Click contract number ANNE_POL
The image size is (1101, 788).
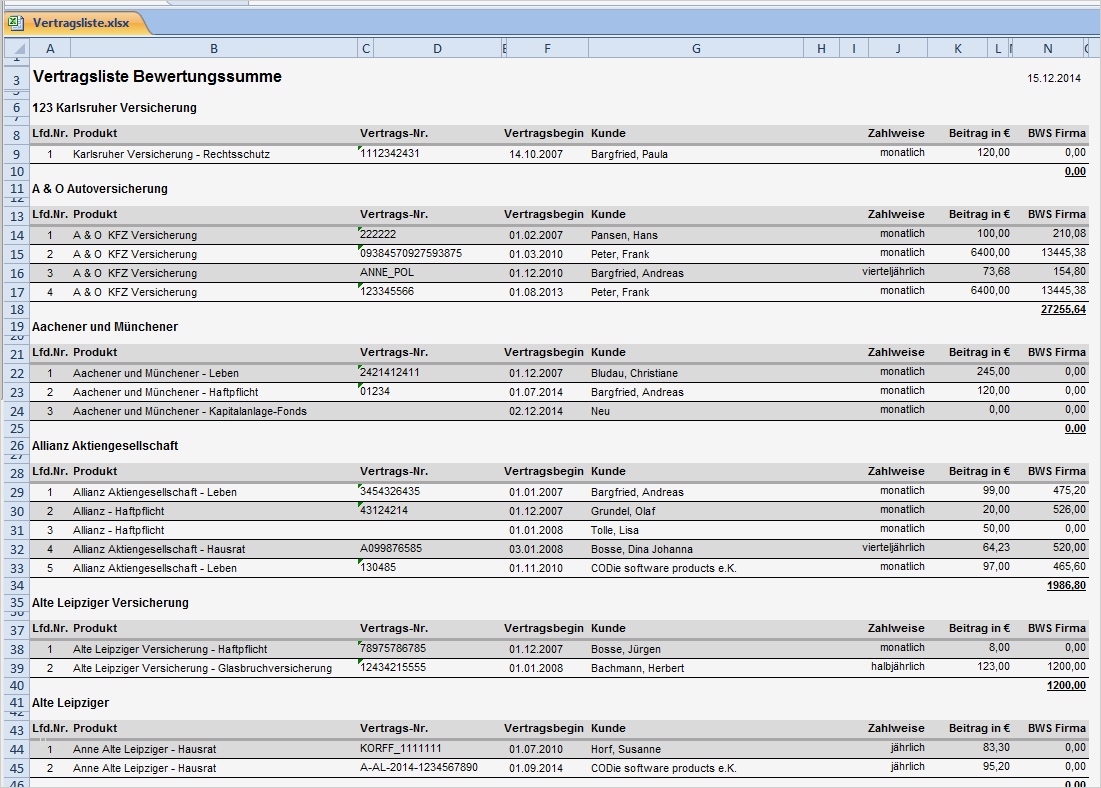pos(387,272)
